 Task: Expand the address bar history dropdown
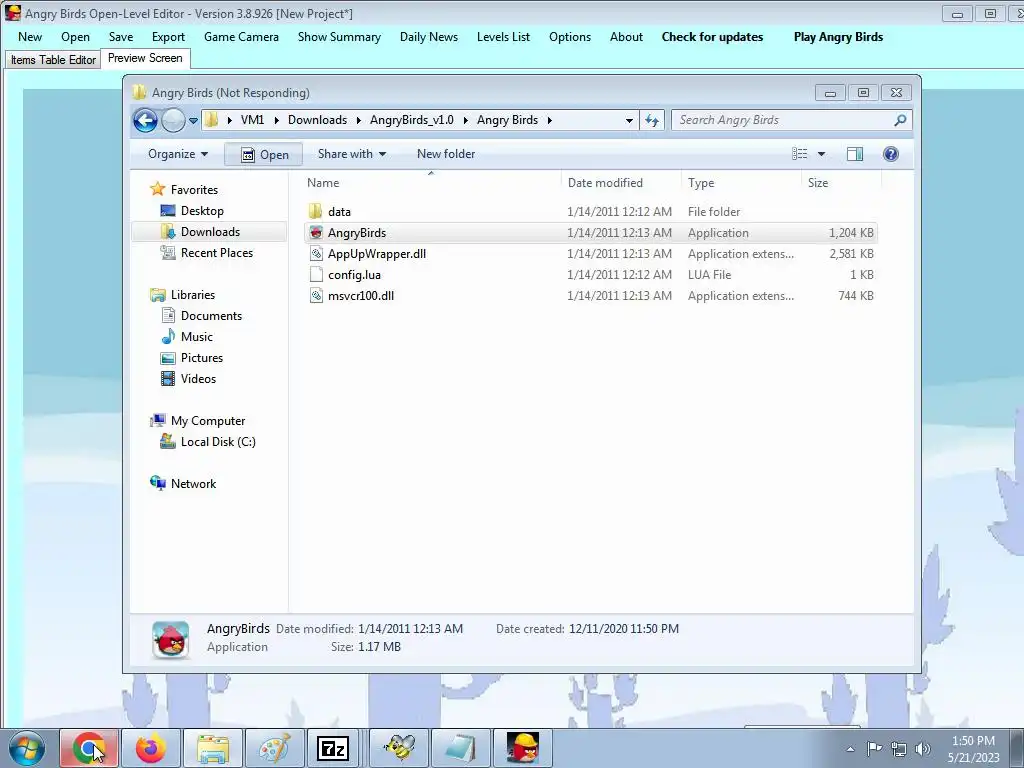coord(629,120)
